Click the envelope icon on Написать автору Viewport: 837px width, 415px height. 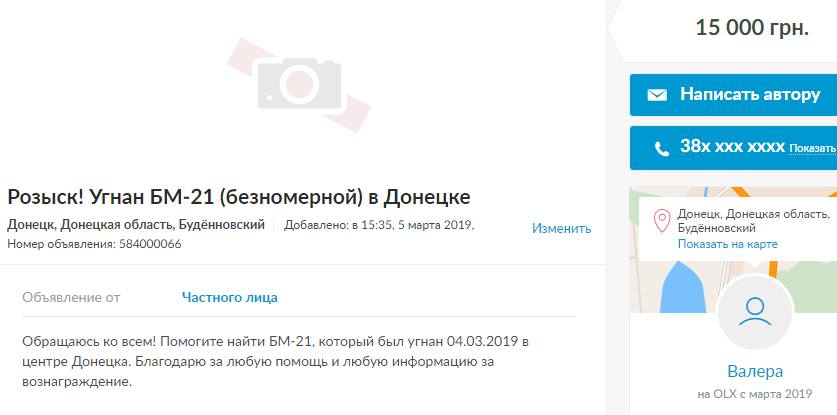657,95
